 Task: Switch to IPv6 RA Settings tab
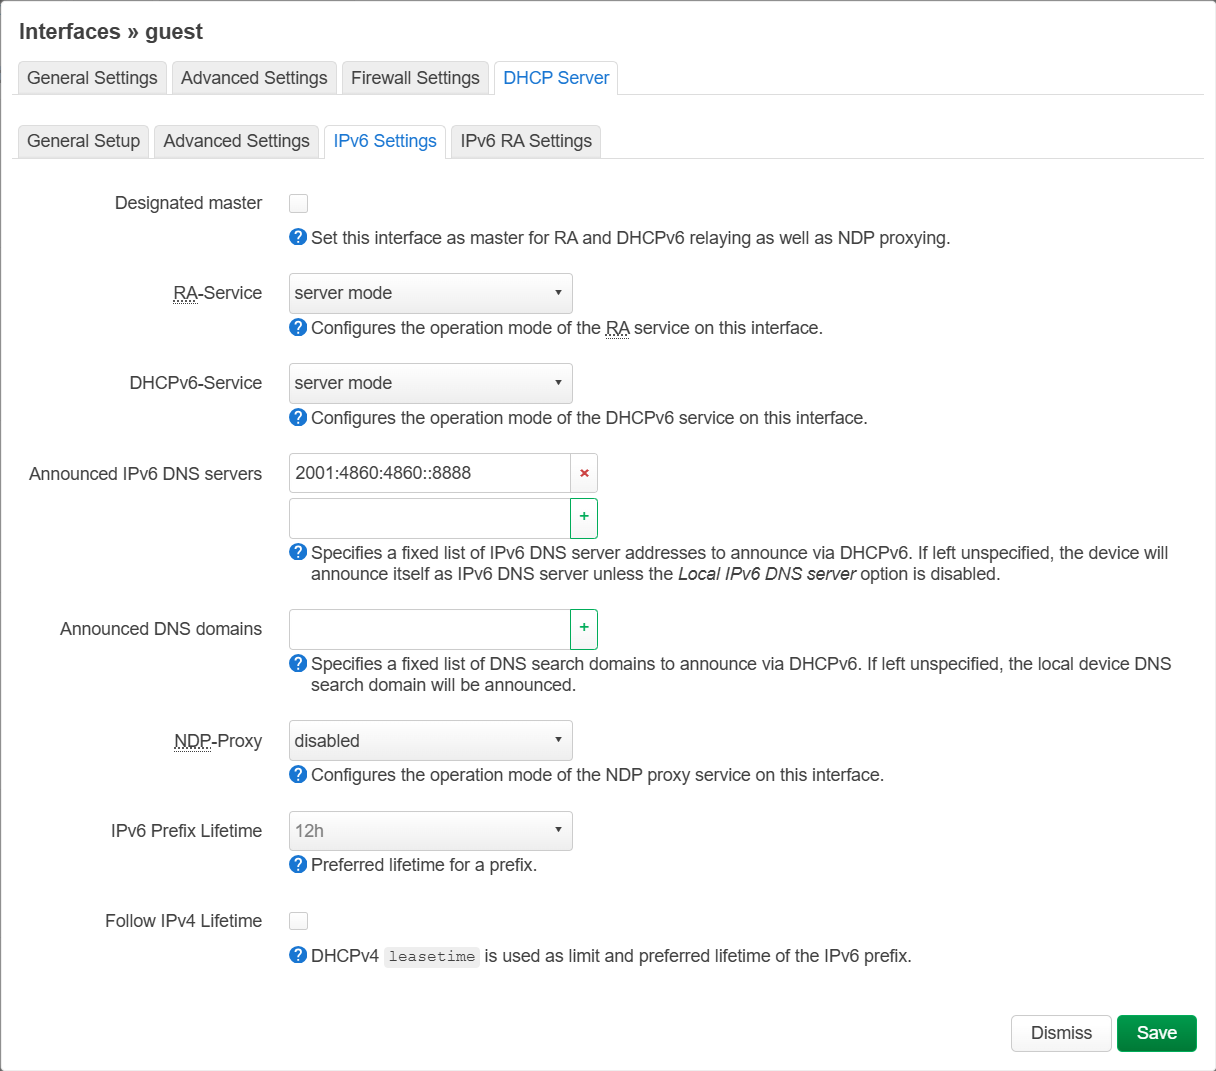click(x=526, y=141)
